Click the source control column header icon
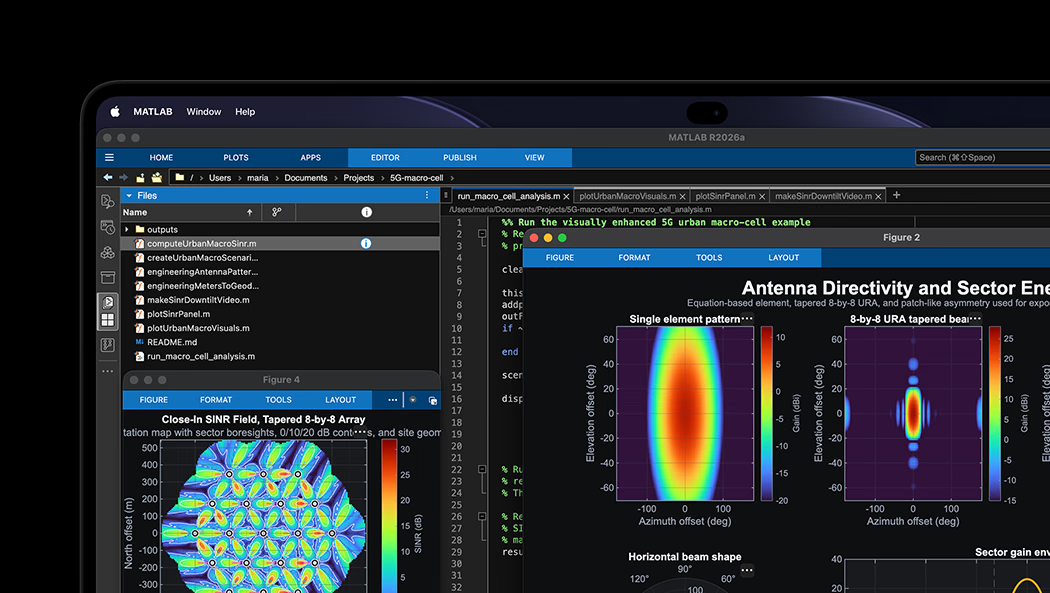 [277, 212]
